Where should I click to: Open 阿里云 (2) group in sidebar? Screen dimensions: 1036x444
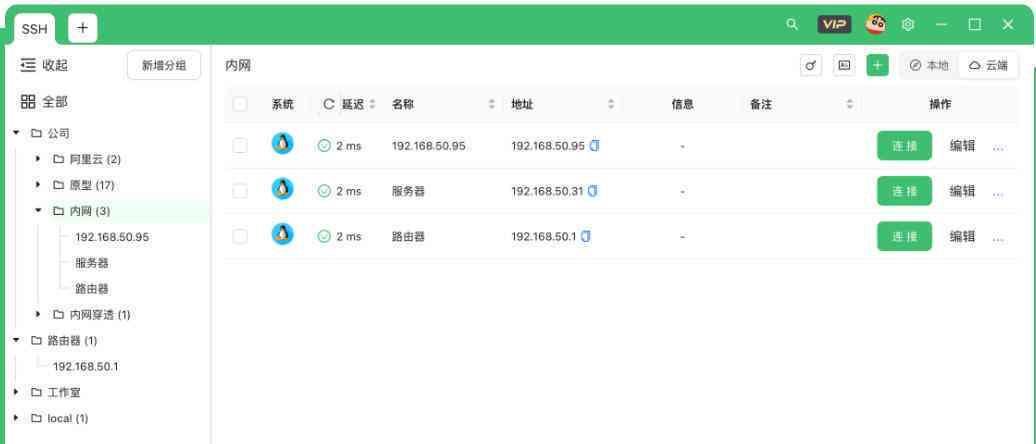point(95,159)
